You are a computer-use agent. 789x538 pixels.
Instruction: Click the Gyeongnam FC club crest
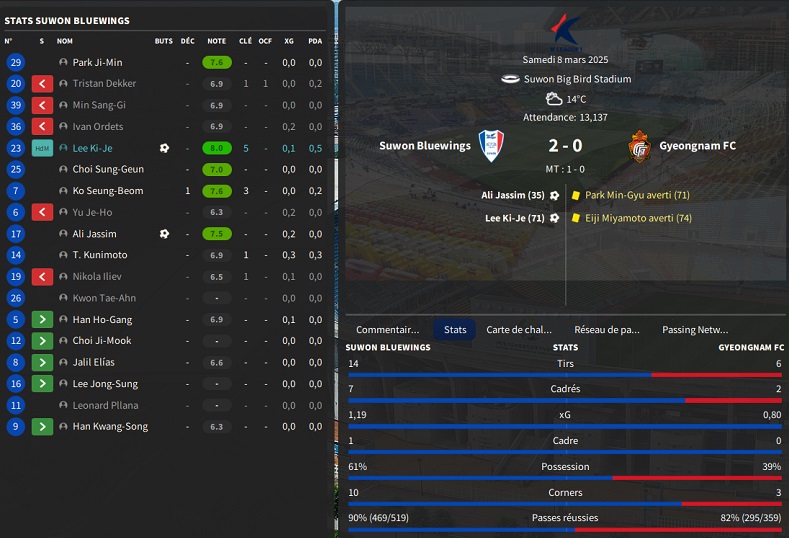[x=640, y=146]
